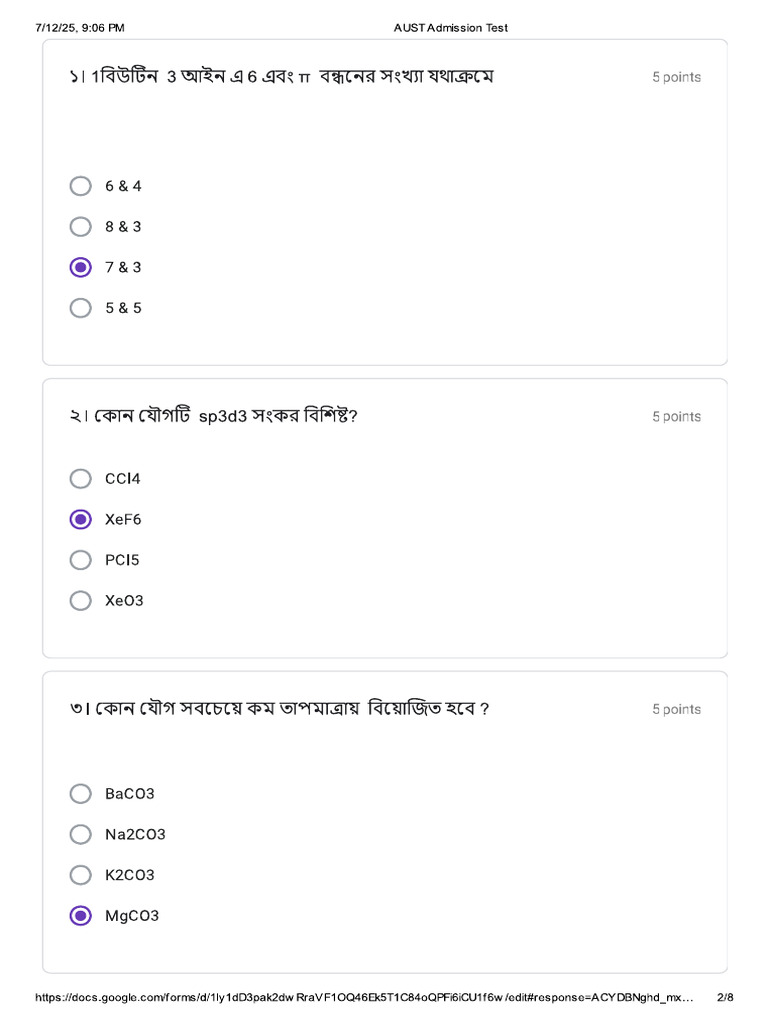This screenshot has height=1024, width=768.
Task: Click the "AUST Admission Test" page title
Action: 451,28
